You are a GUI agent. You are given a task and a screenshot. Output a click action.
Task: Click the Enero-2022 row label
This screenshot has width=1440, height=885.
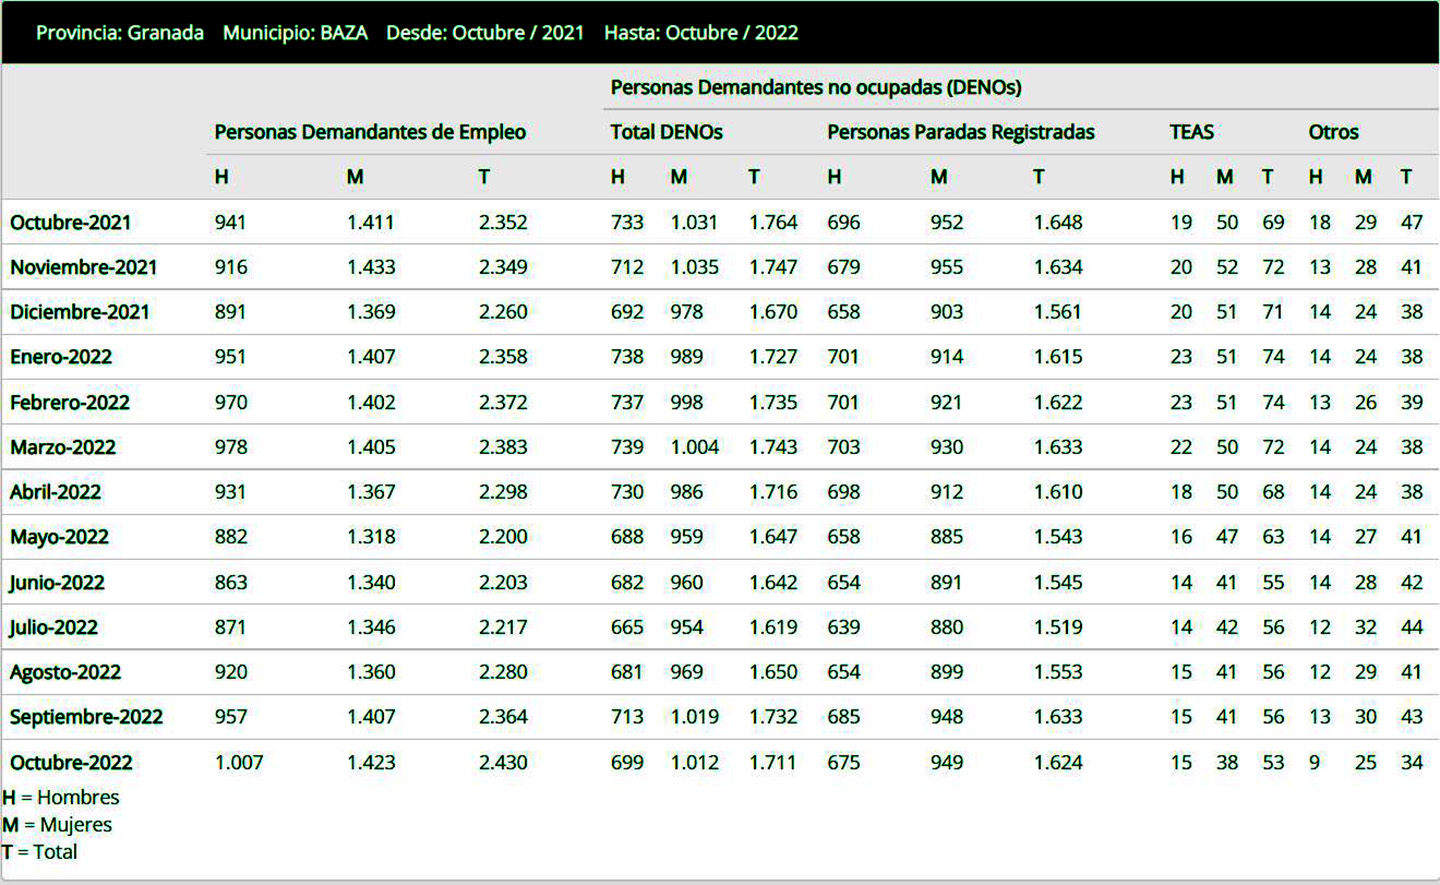coord(61,357)
